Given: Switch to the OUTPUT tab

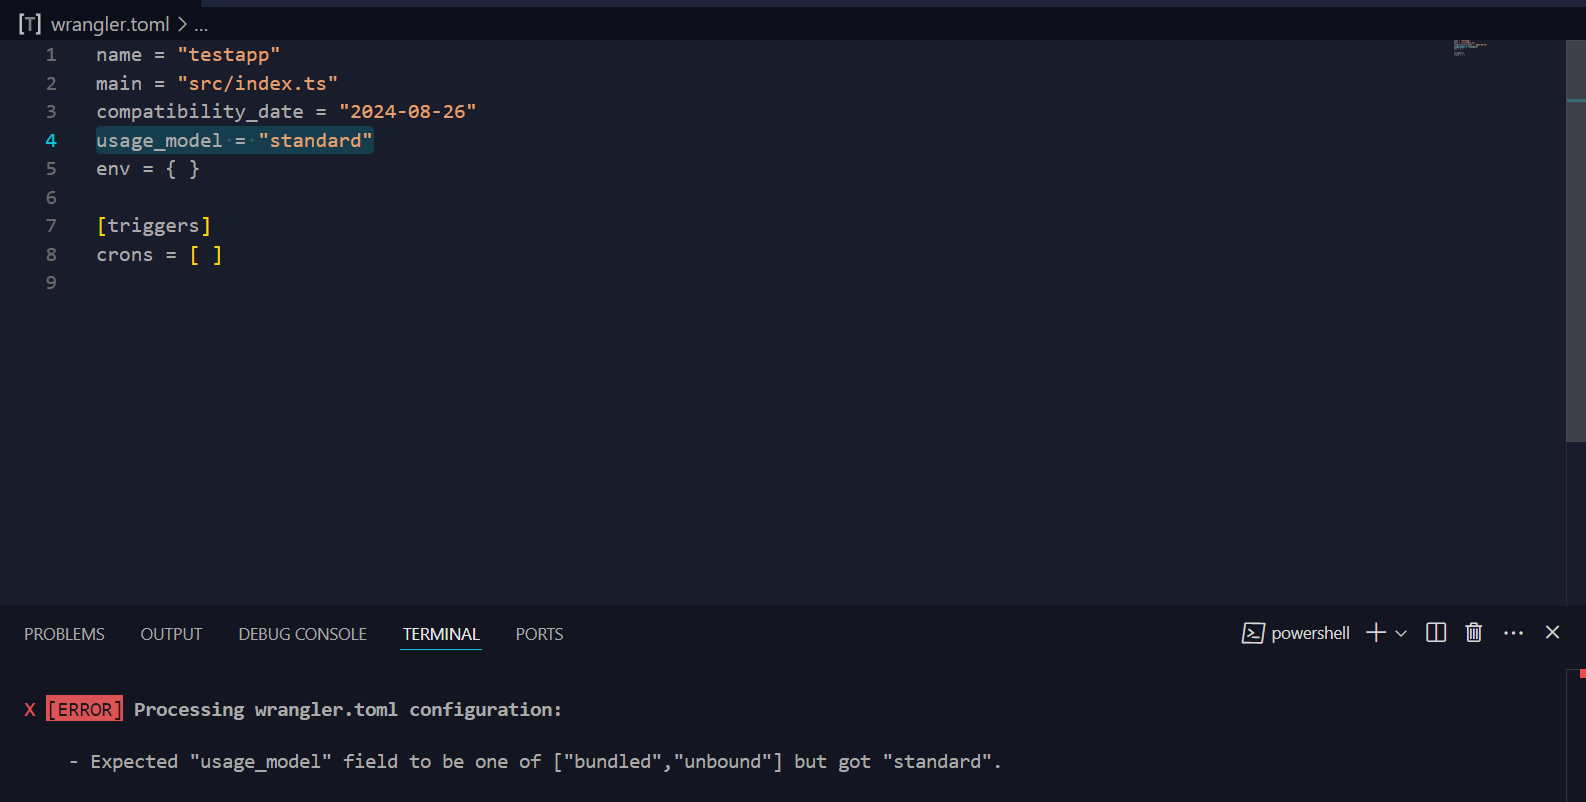Looking at the screenshot, I should pyautogui.click(x=171, y=634).
